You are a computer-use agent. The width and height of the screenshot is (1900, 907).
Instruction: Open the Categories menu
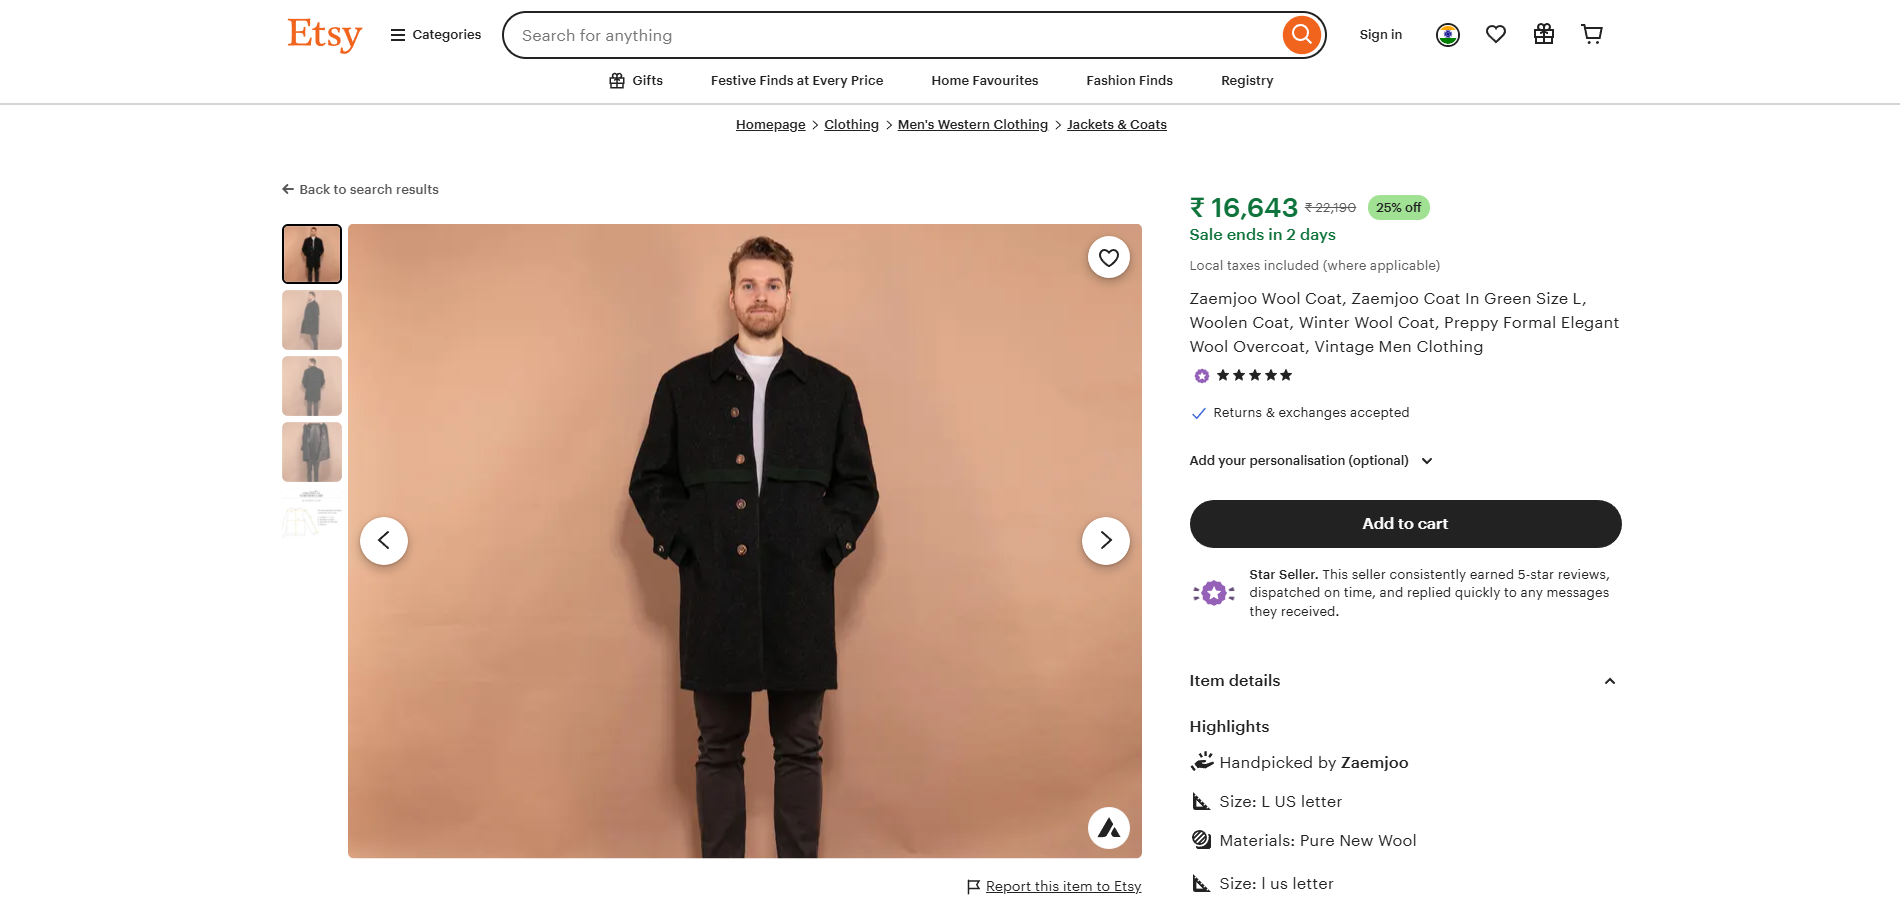[x=436, y=35]
